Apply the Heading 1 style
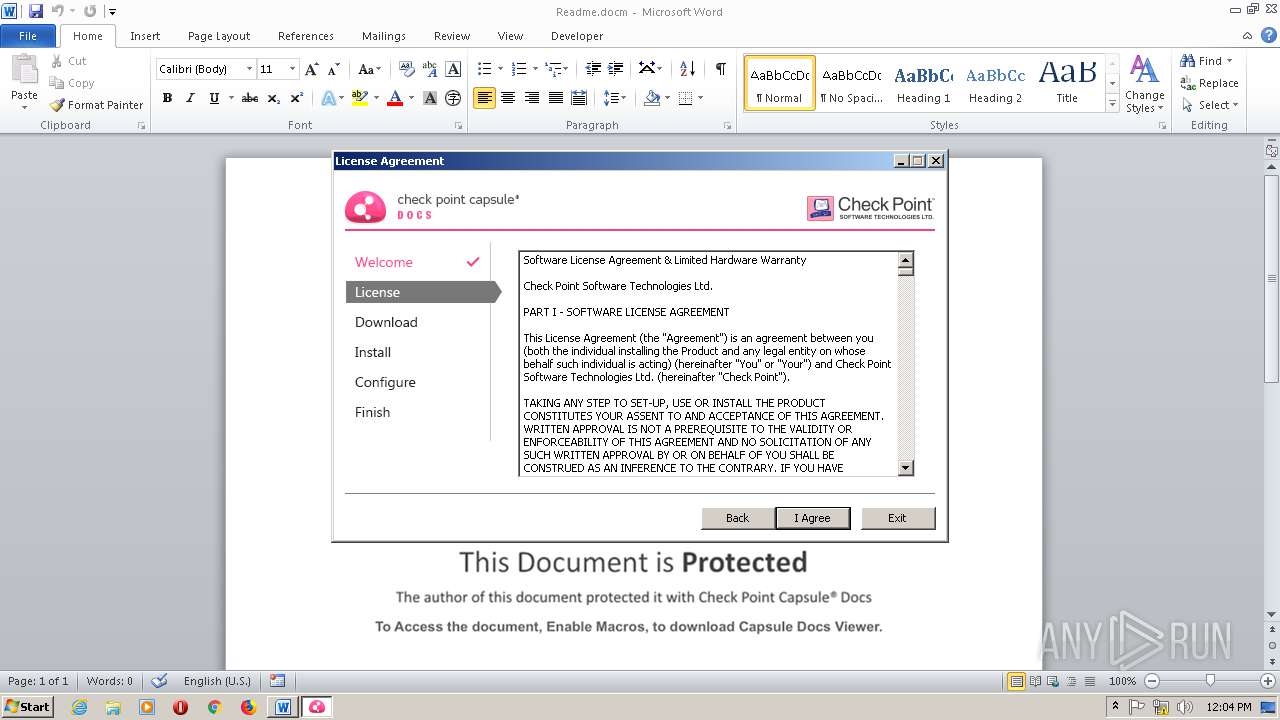The image size is (1280, 720). pyautogui.click(x=923, y=83)
